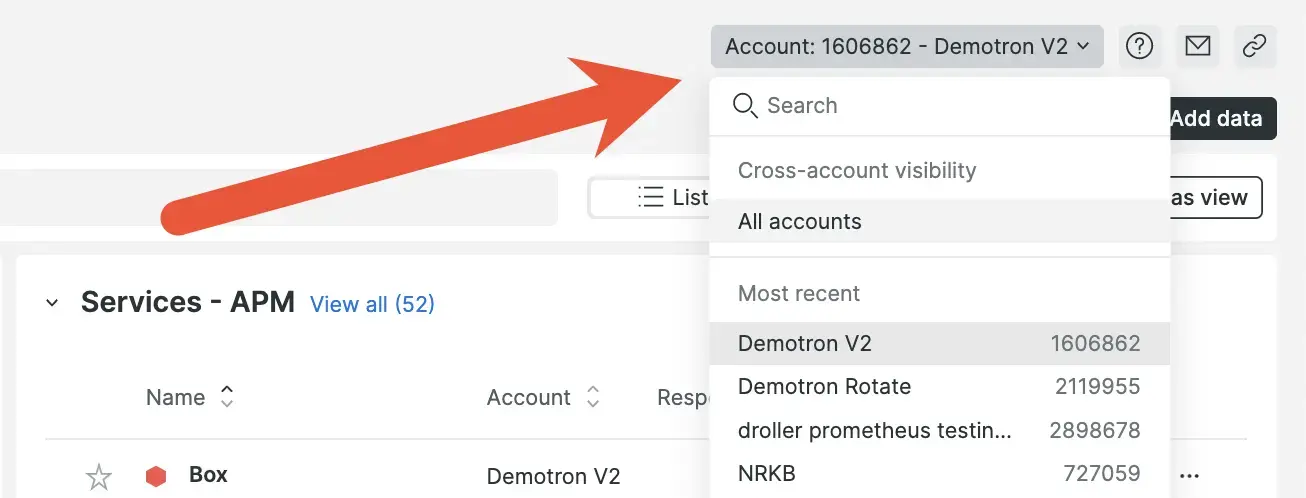1306x498 pixels.
Task: Click the List view icon
Action: tap(651, 197)
